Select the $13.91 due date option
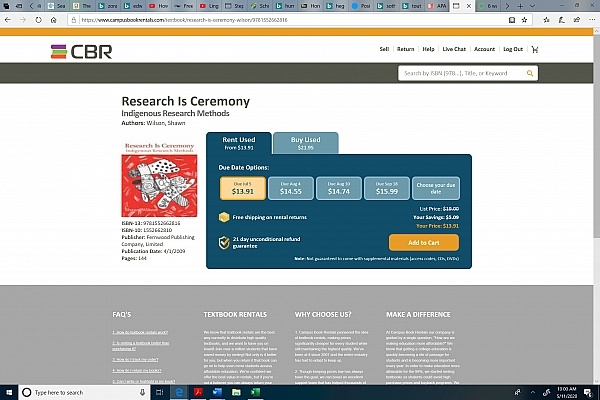This screenshot has height=400, width=600. click(x=243, y=188)
